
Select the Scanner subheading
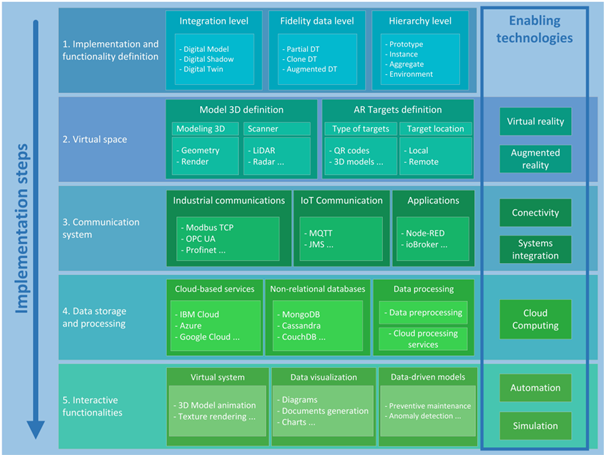point(277,129)
